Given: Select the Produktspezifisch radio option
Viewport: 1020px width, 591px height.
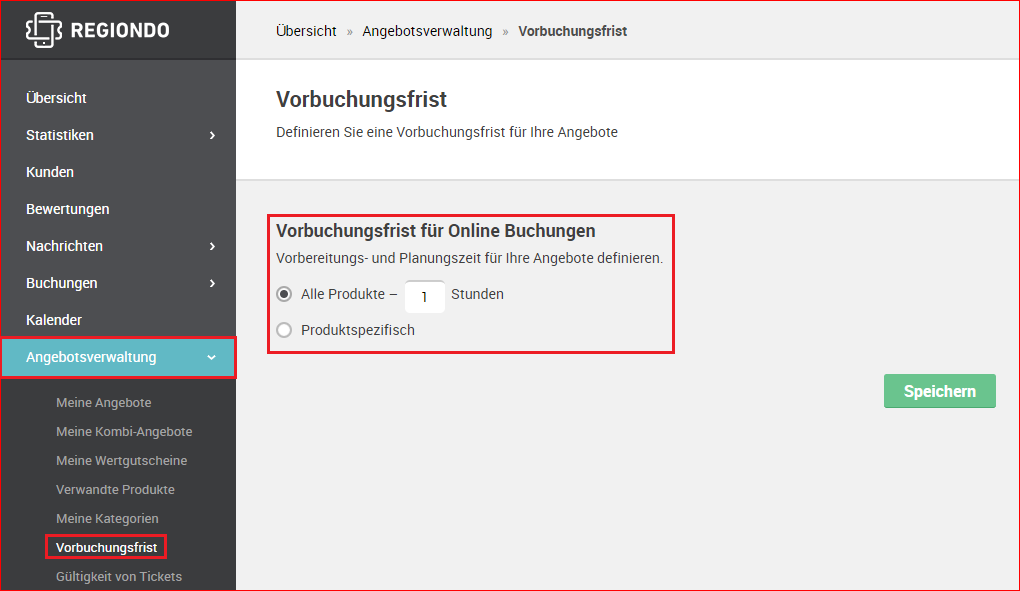Looking at the screenshot, I should [284, 330].
